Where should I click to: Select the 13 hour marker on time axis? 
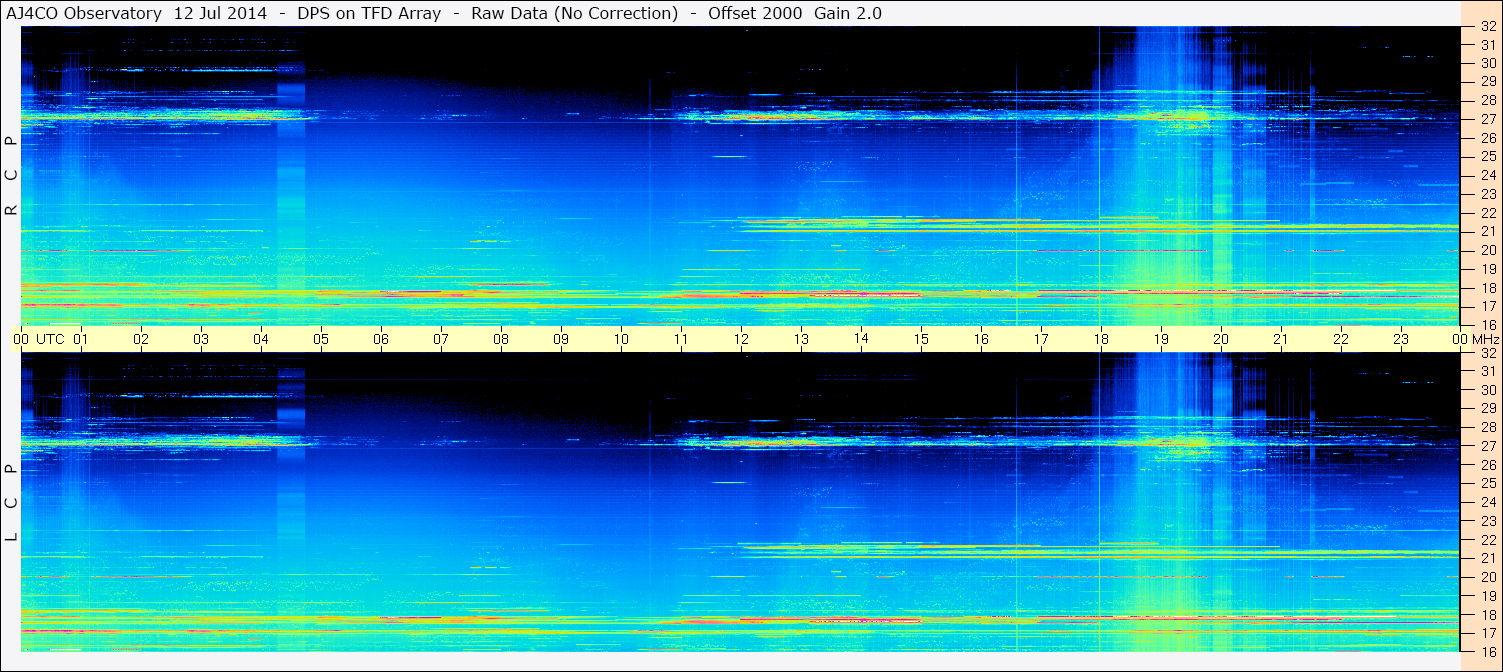click(x=801, y=339)
